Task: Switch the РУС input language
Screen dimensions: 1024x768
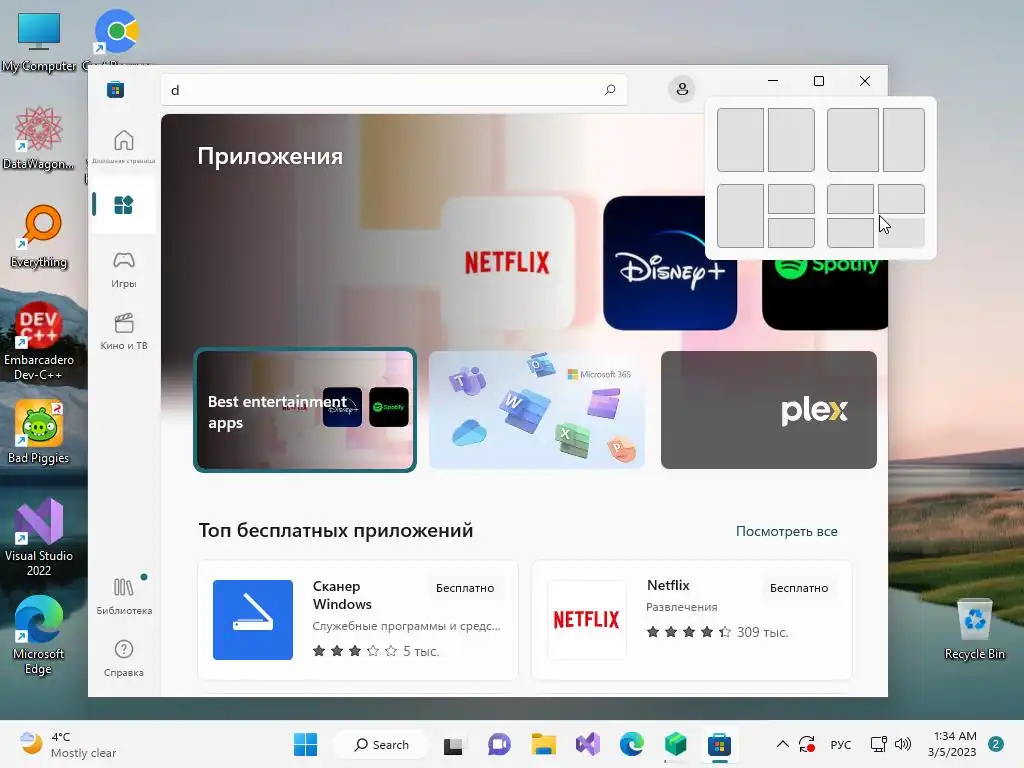Action: (840, 744)
